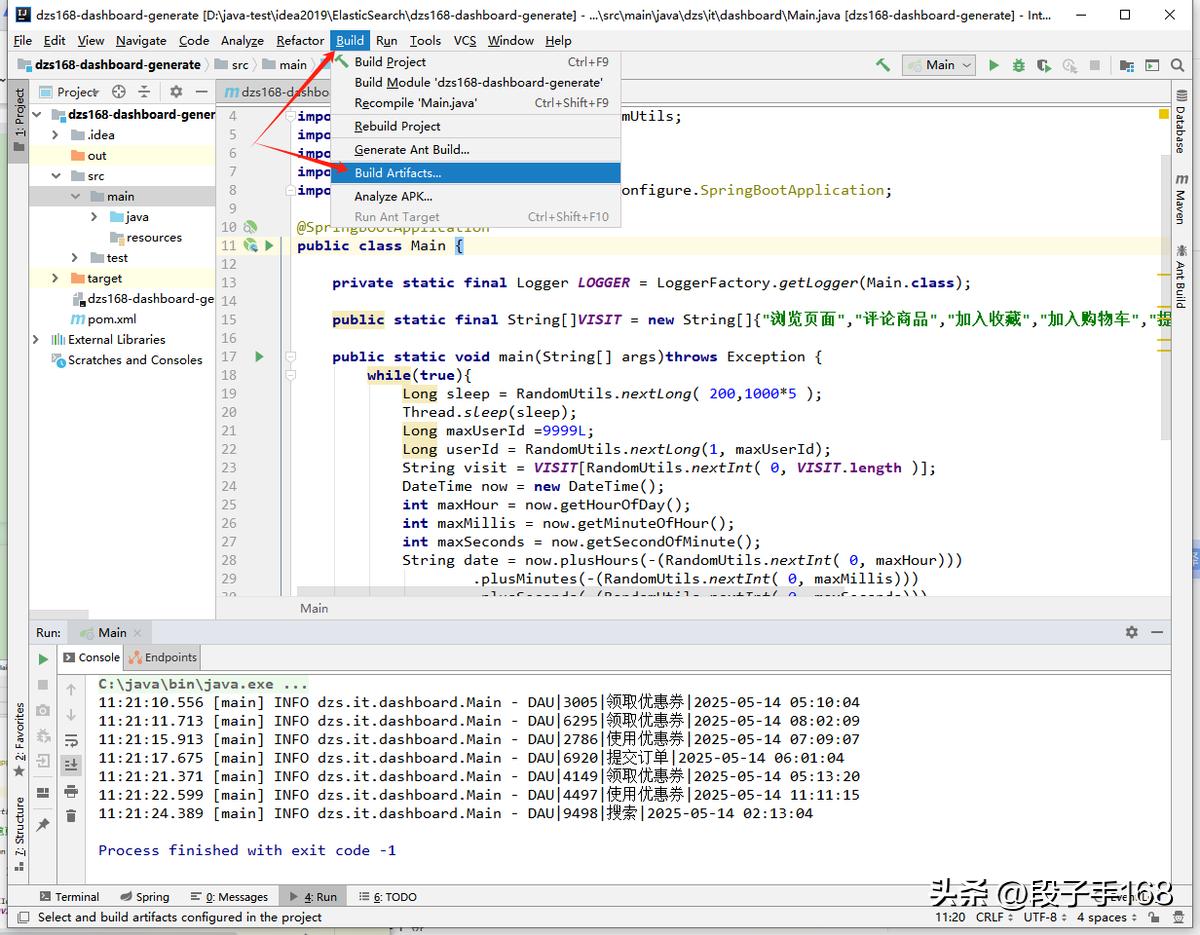Click the grey Stop square in the top toolbar
The height and width of the screenshot is (935, 1200).
point(1095,65)
